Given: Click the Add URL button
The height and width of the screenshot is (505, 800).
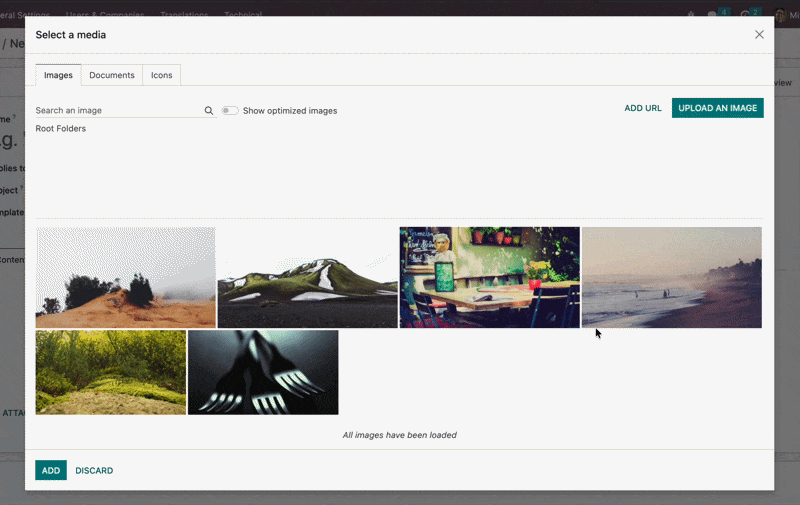Looking at the screenshot, I should pyautogui.click(x=643, y=108).
